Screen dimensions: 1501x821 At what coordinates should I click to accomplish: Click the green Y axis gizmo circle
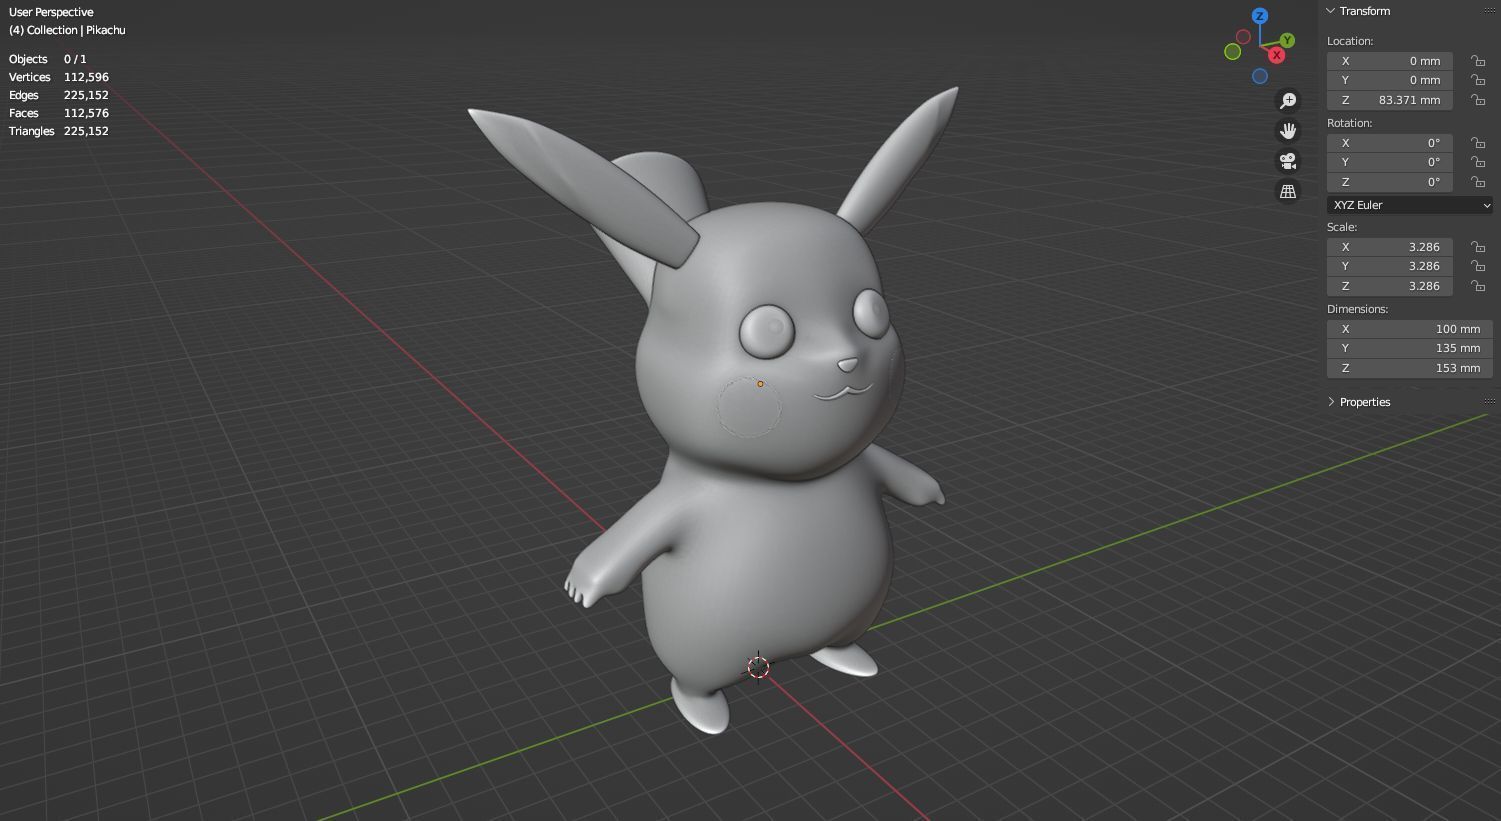[1287, 40]
